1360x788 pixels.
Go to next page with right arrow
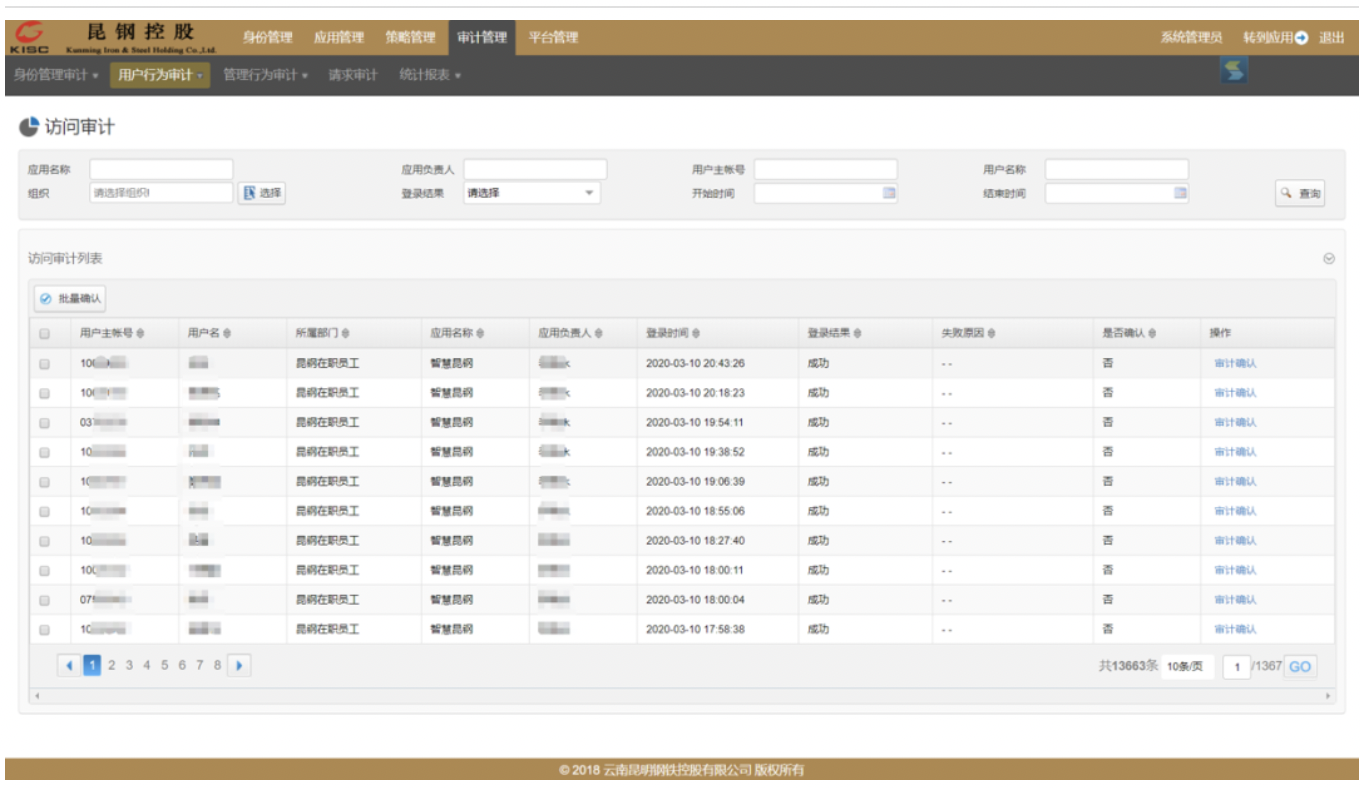(239, 665)
